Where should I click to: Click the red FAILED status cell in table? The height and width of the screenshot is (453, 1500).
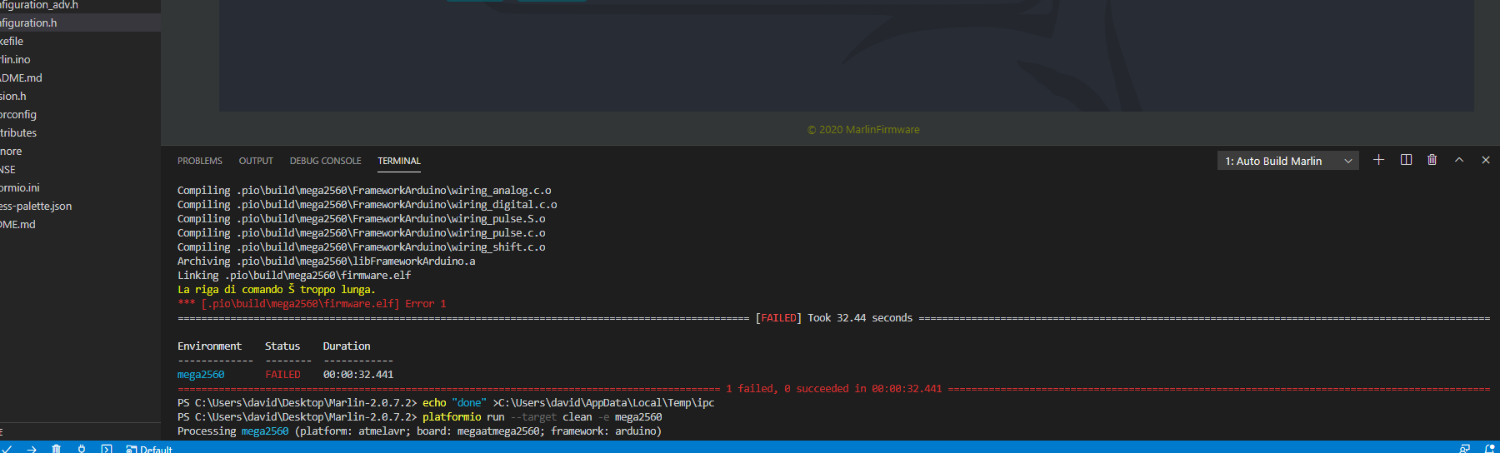(x=282, y=374)
